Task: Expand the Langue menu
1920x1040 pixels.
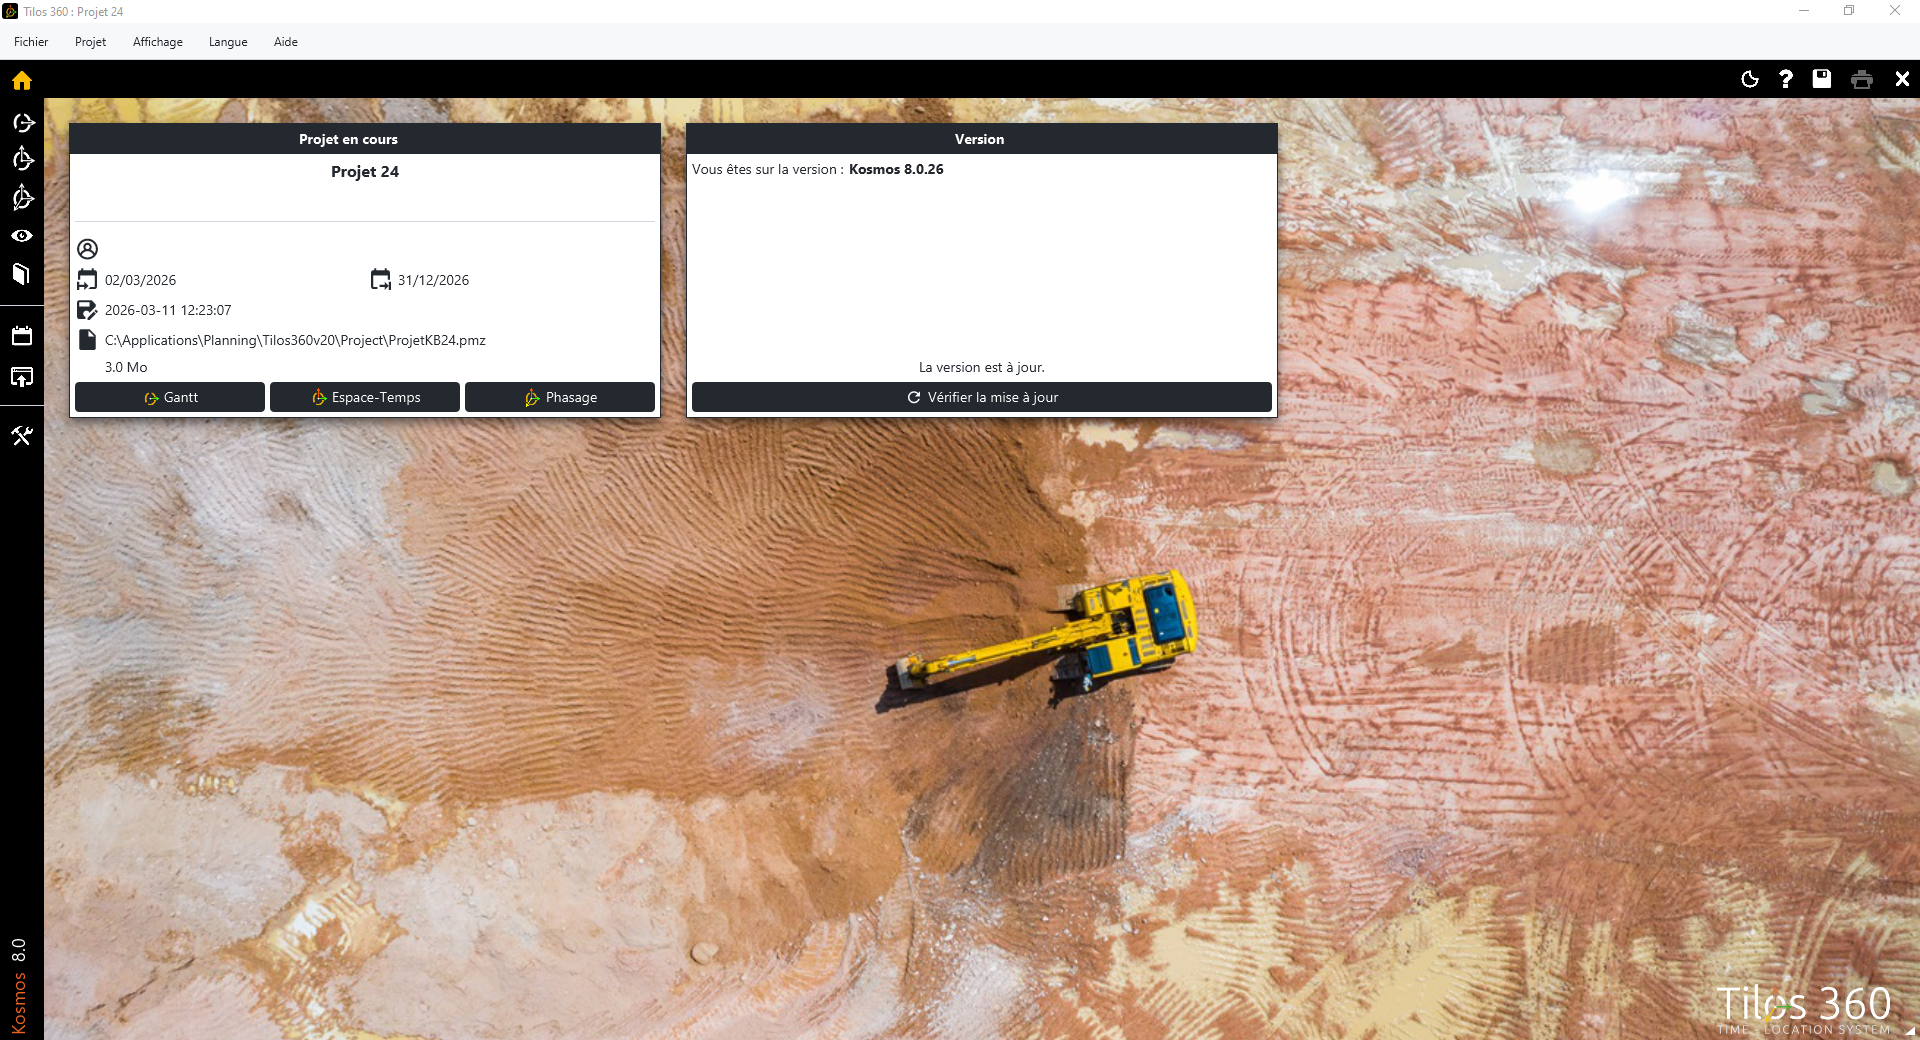Action: 228,42
